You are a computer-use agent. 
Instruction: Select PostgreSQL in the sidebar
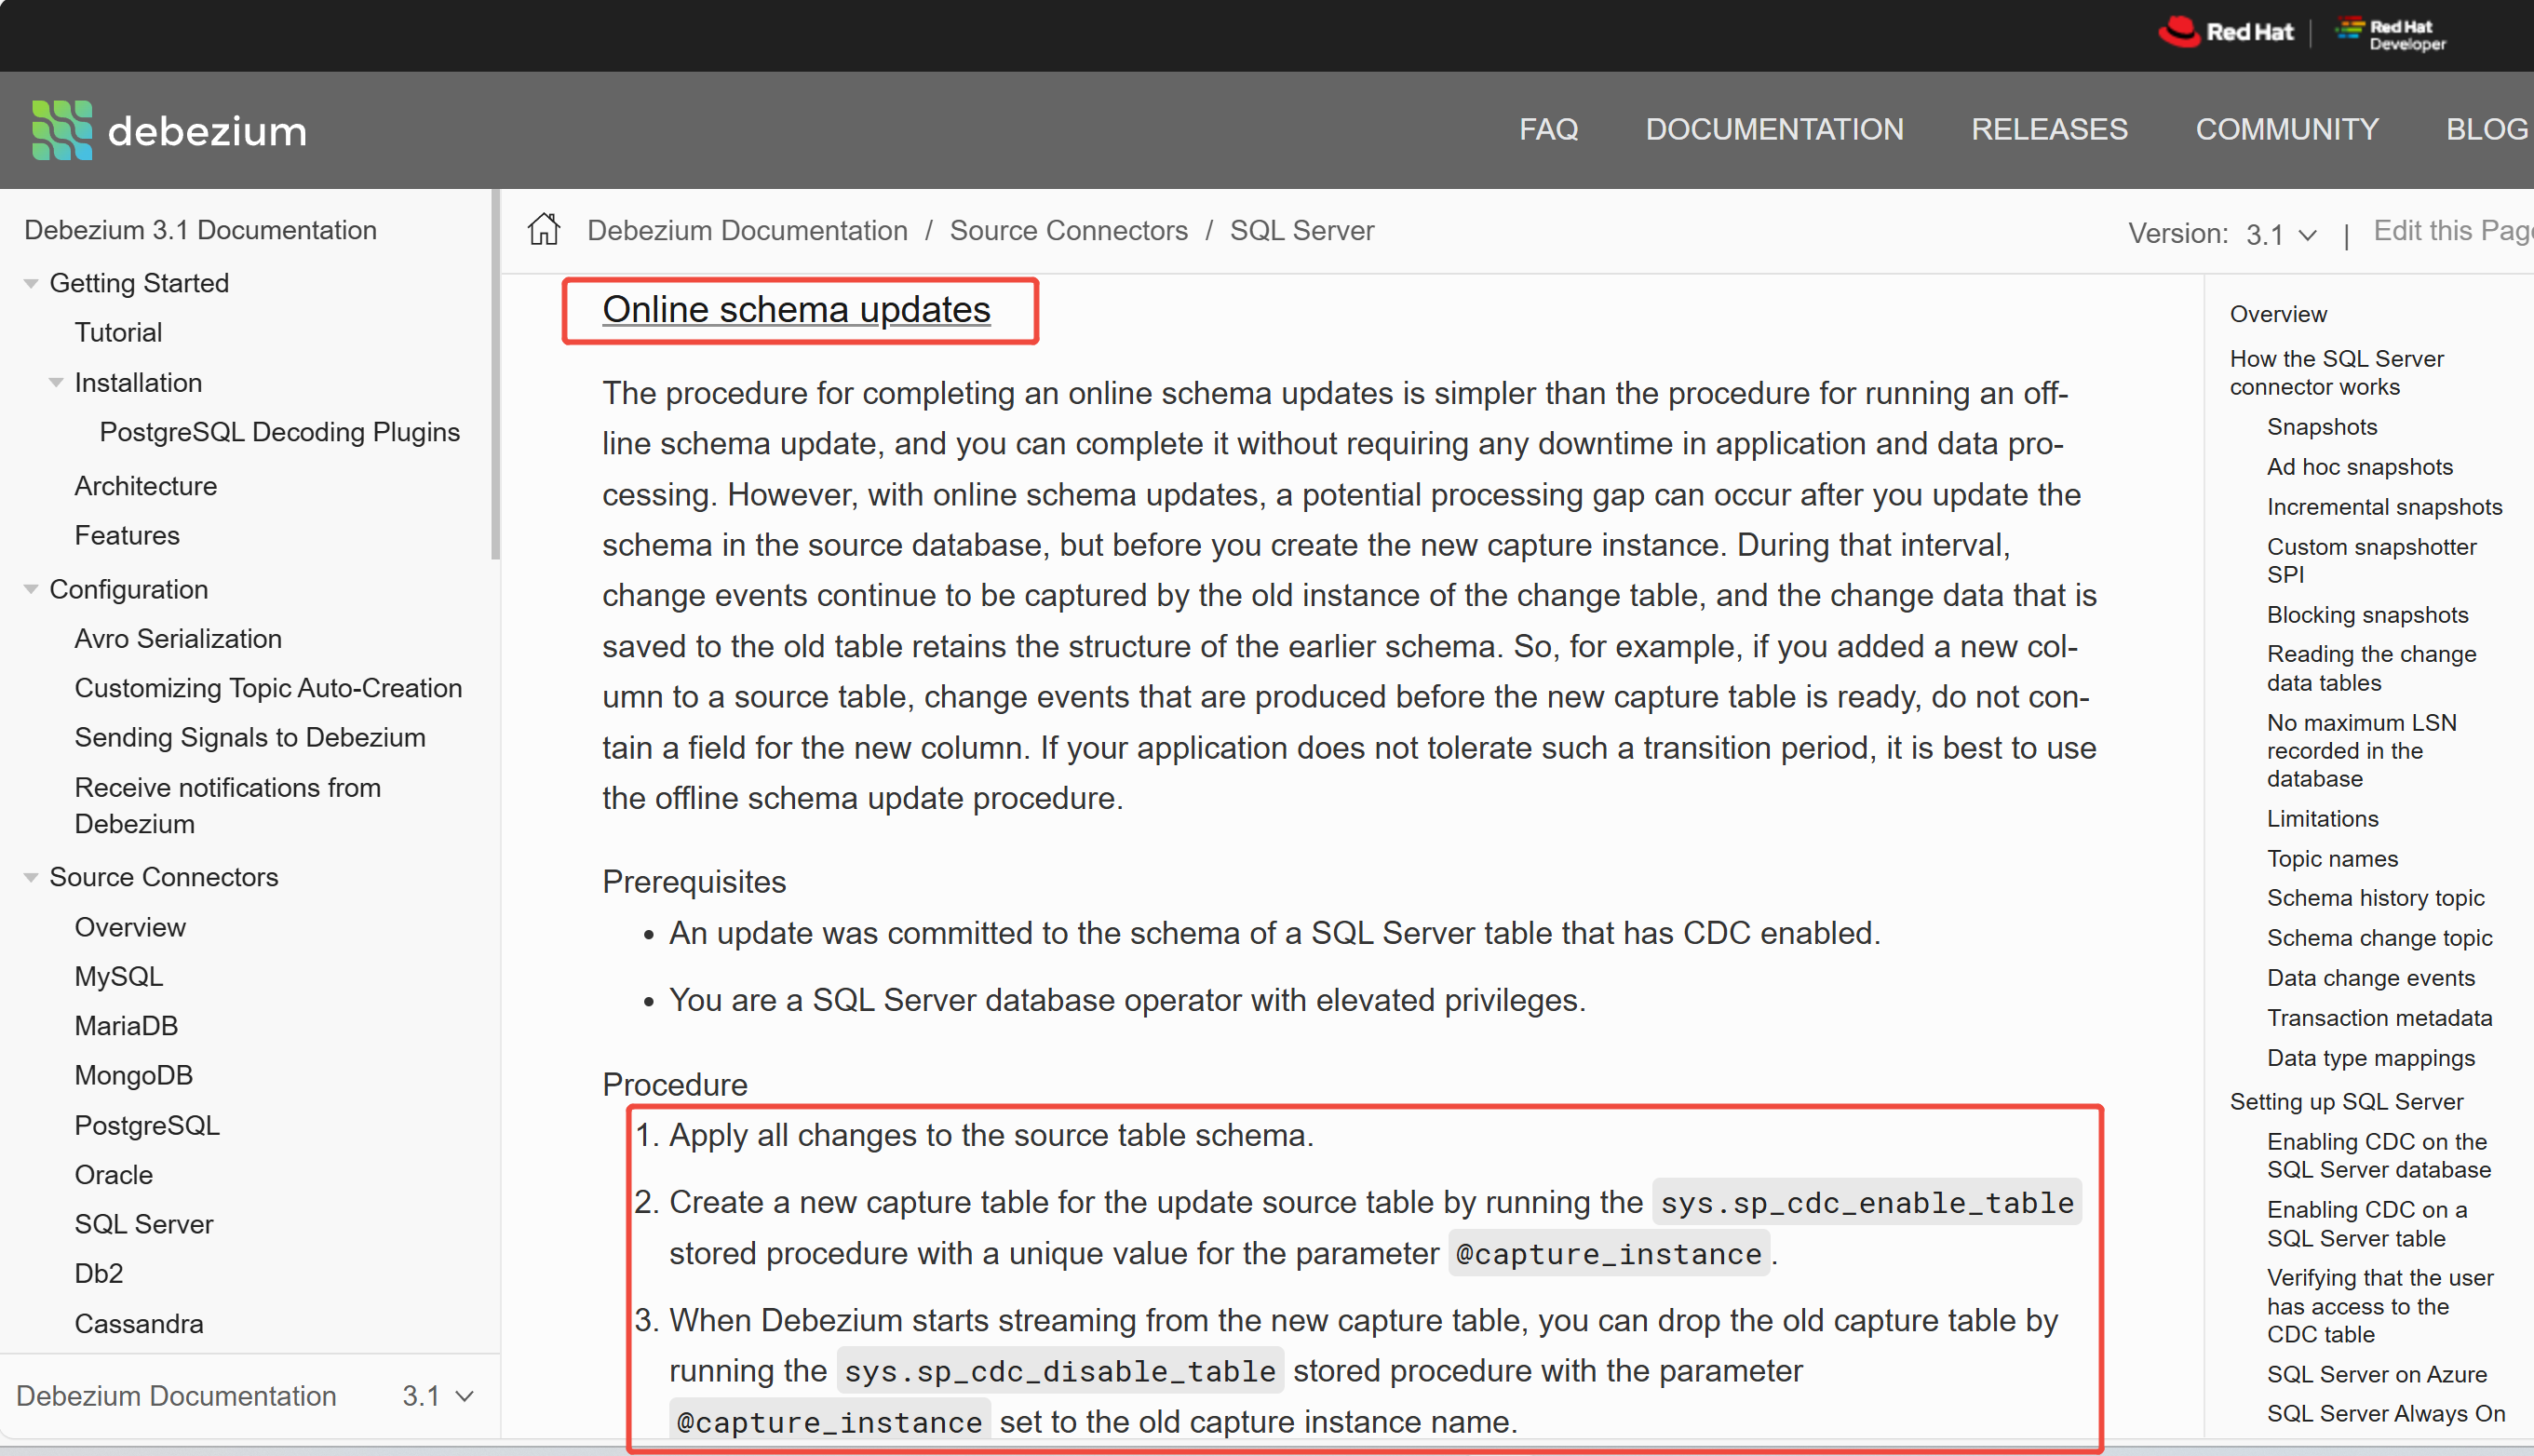click(147, 1126)
